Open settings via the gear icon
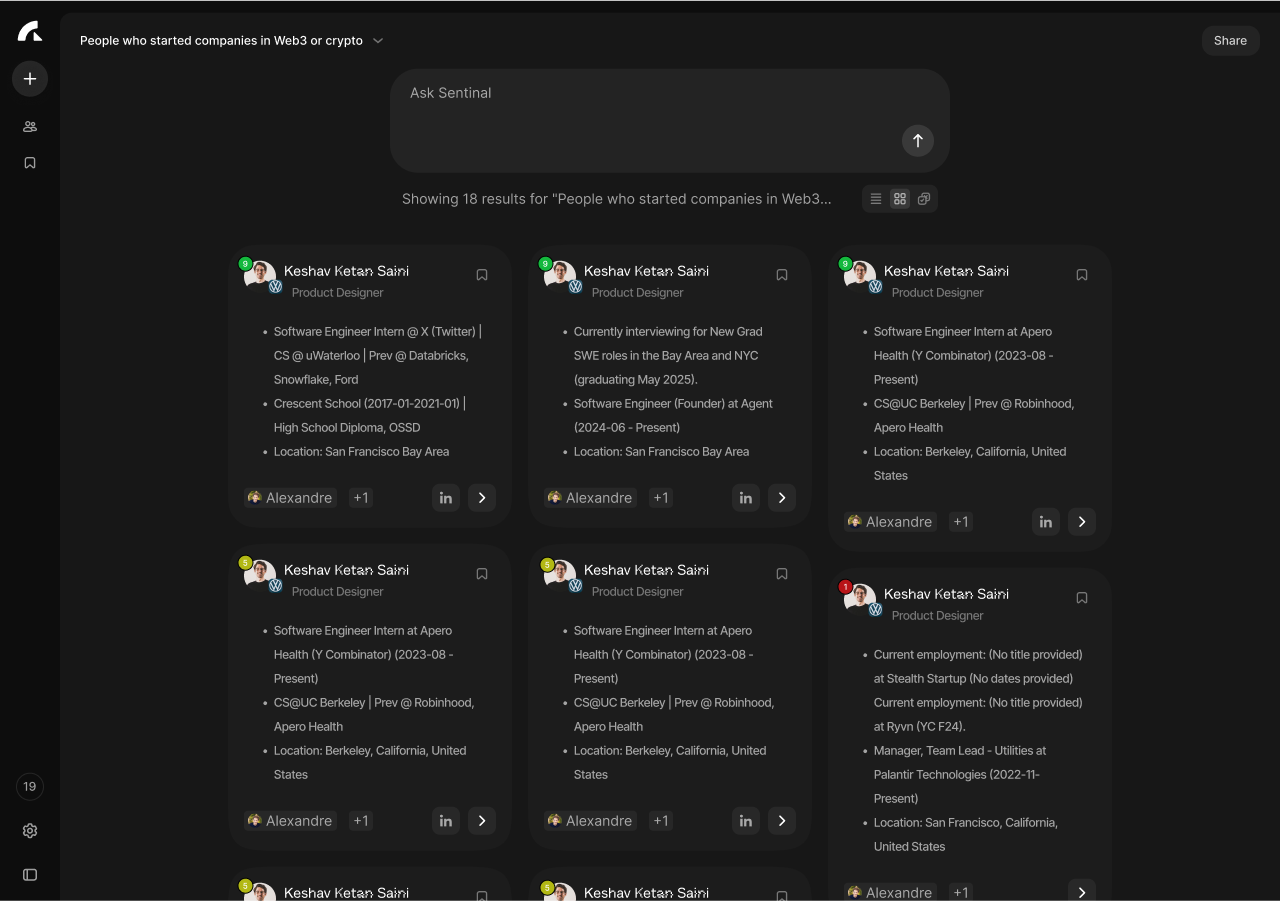Viewport: 1280px width, 901px height. [30, 830]
